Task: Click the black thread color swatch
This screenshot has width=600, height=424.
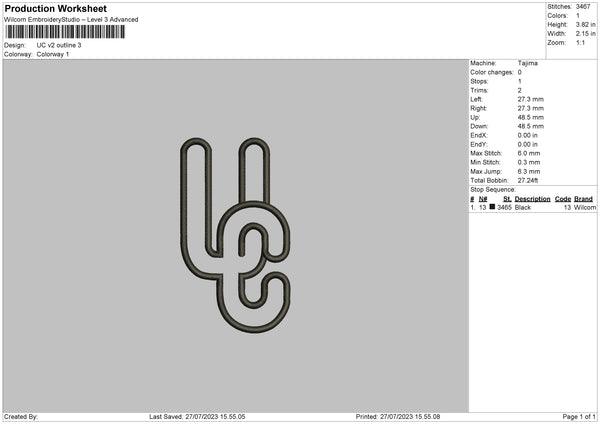Action: click(x=492, y=207)
